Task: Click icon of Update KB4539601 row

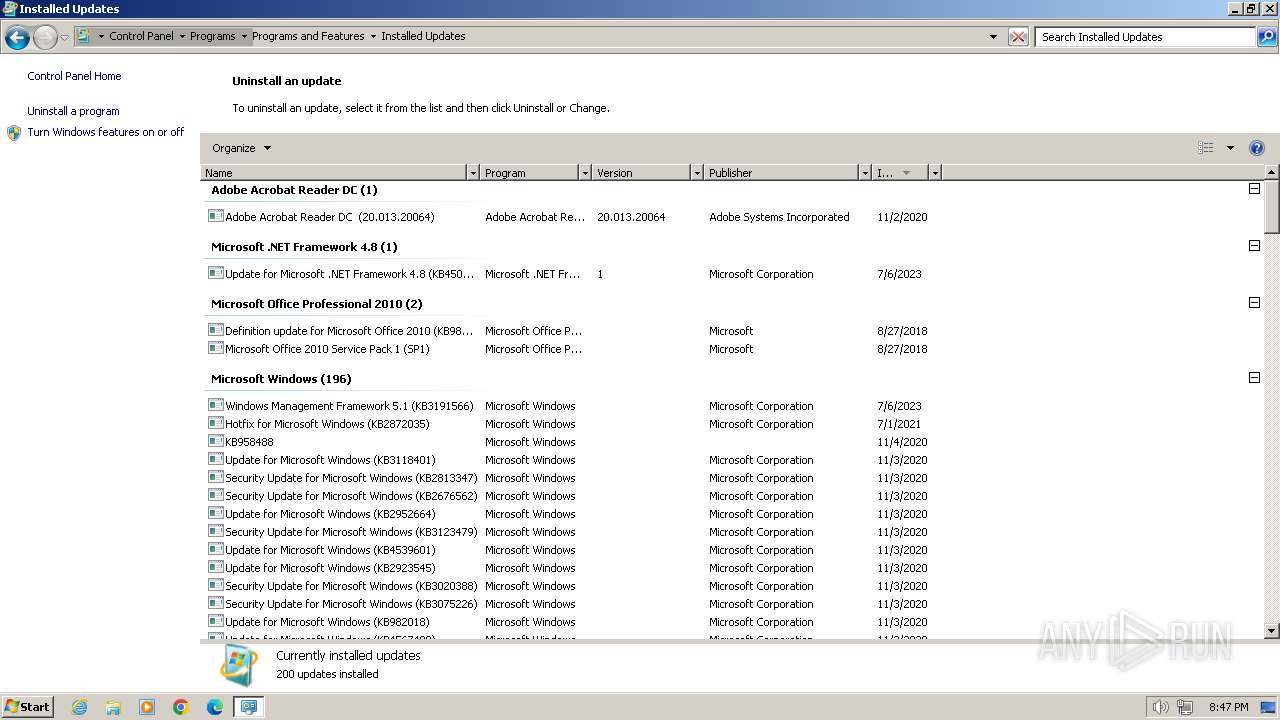Action: pyautogui.click(x=215, y=550)
